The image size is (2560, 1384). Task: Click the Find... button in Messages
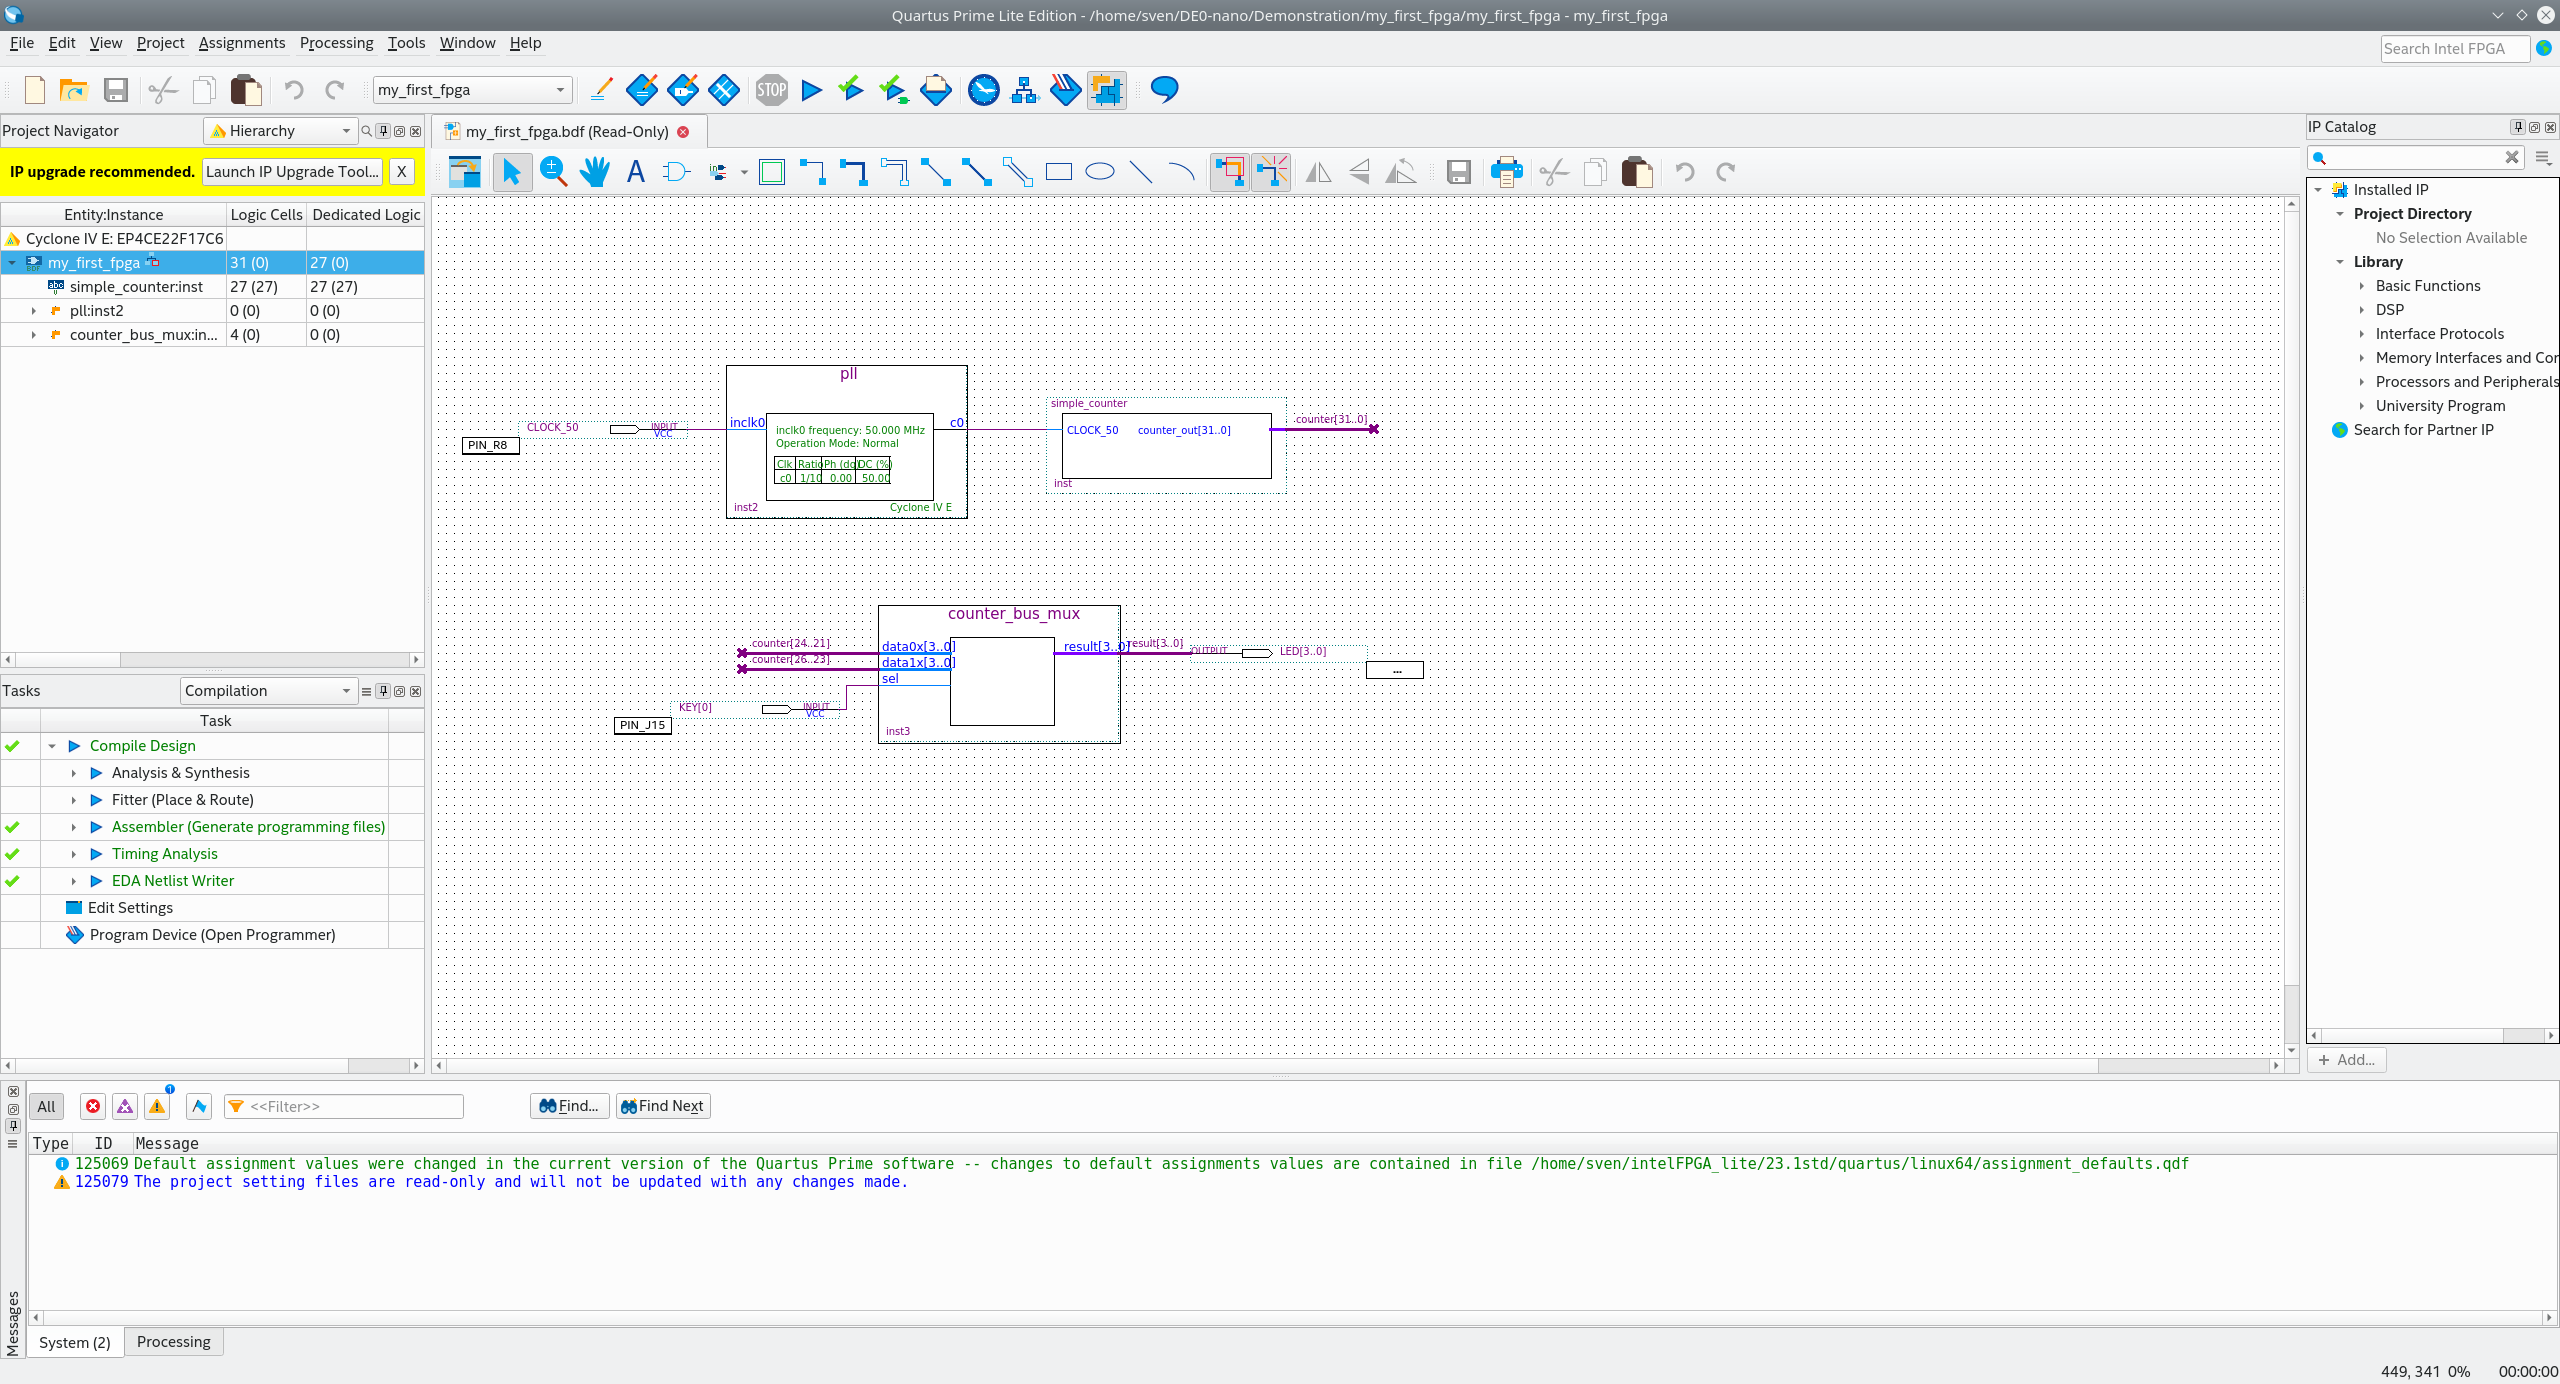click(569, 1106)
